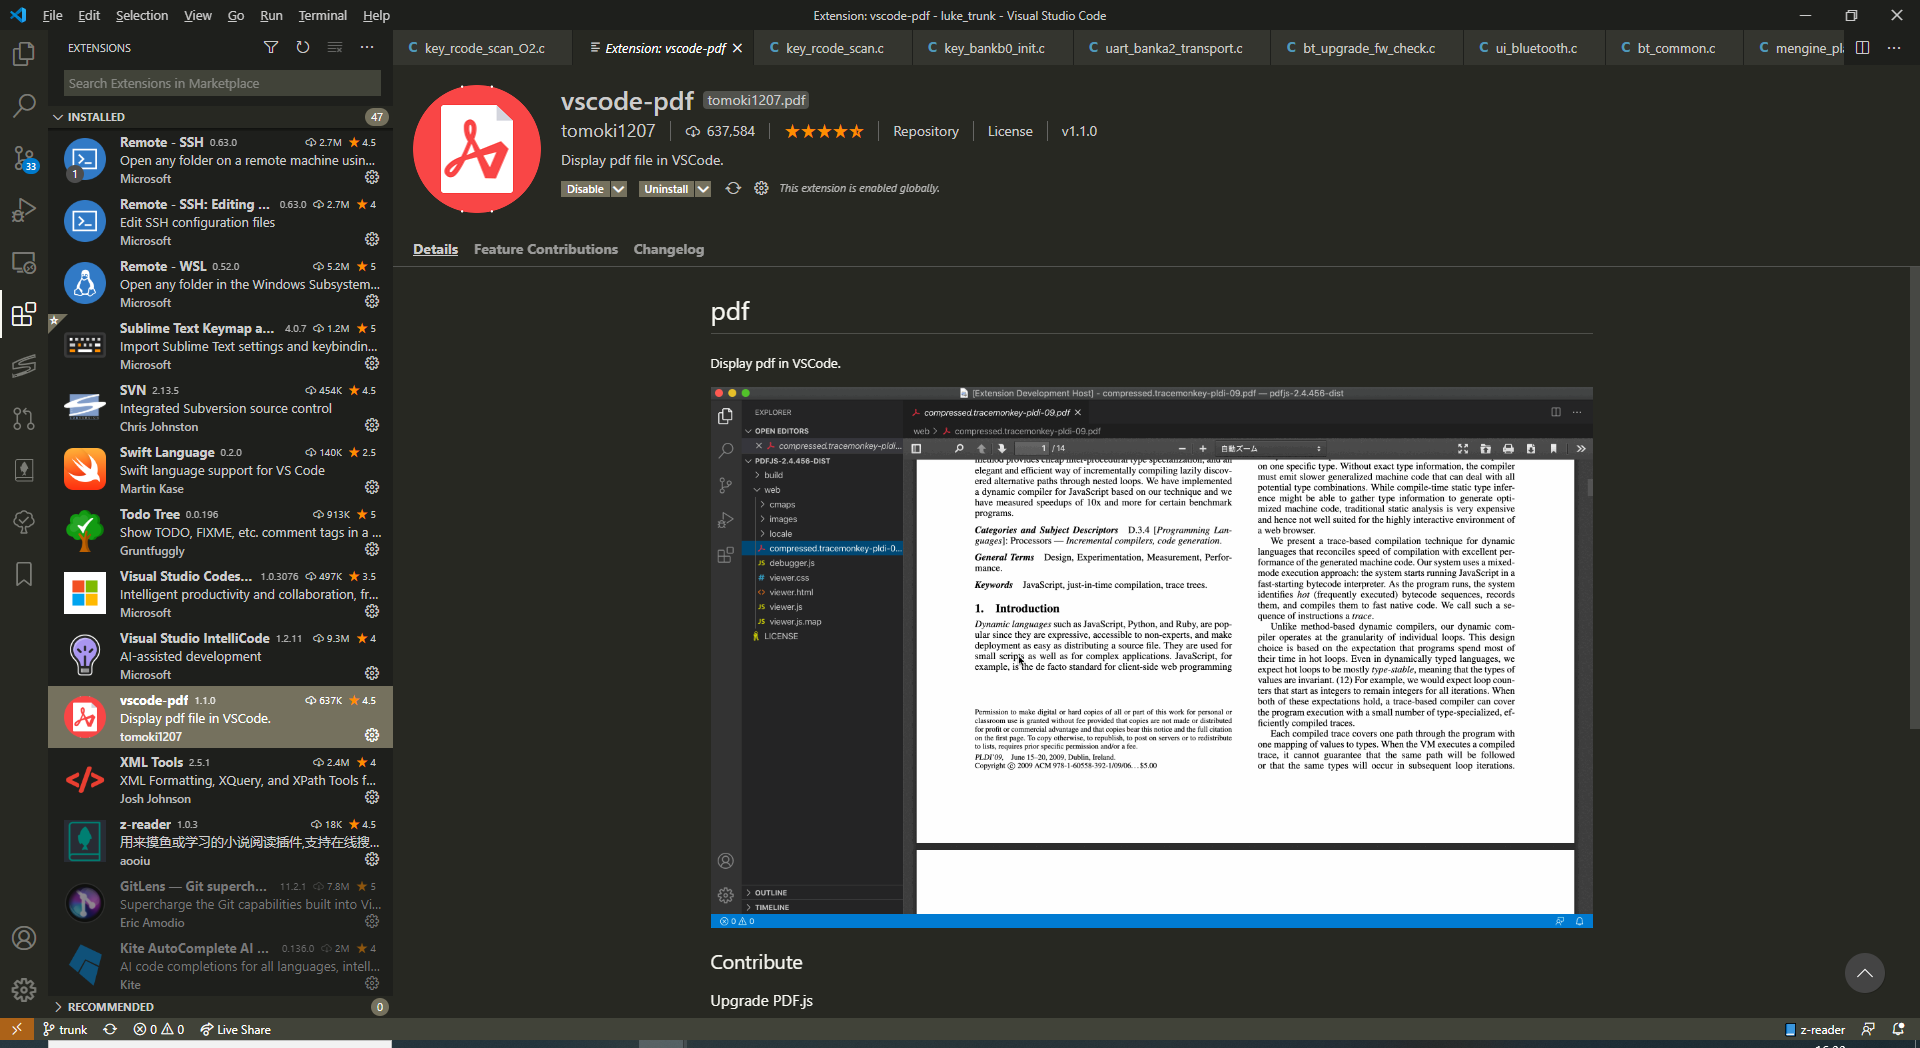Refresh the extensions list
The image size is (1920, 1048).
click(303, 47)
